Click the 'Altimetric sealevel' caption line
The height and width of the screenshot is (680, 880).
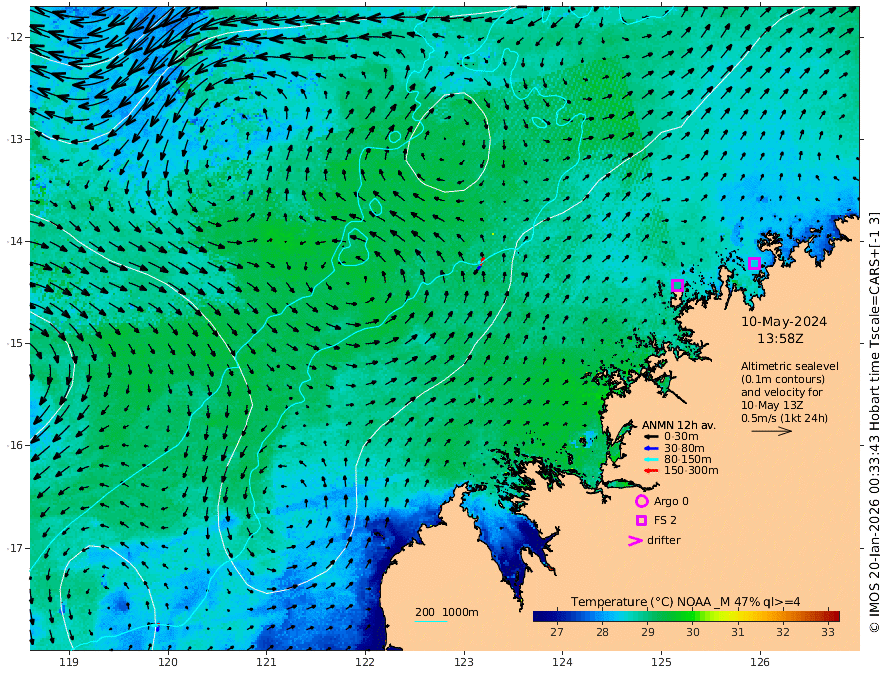click(790, 366)
